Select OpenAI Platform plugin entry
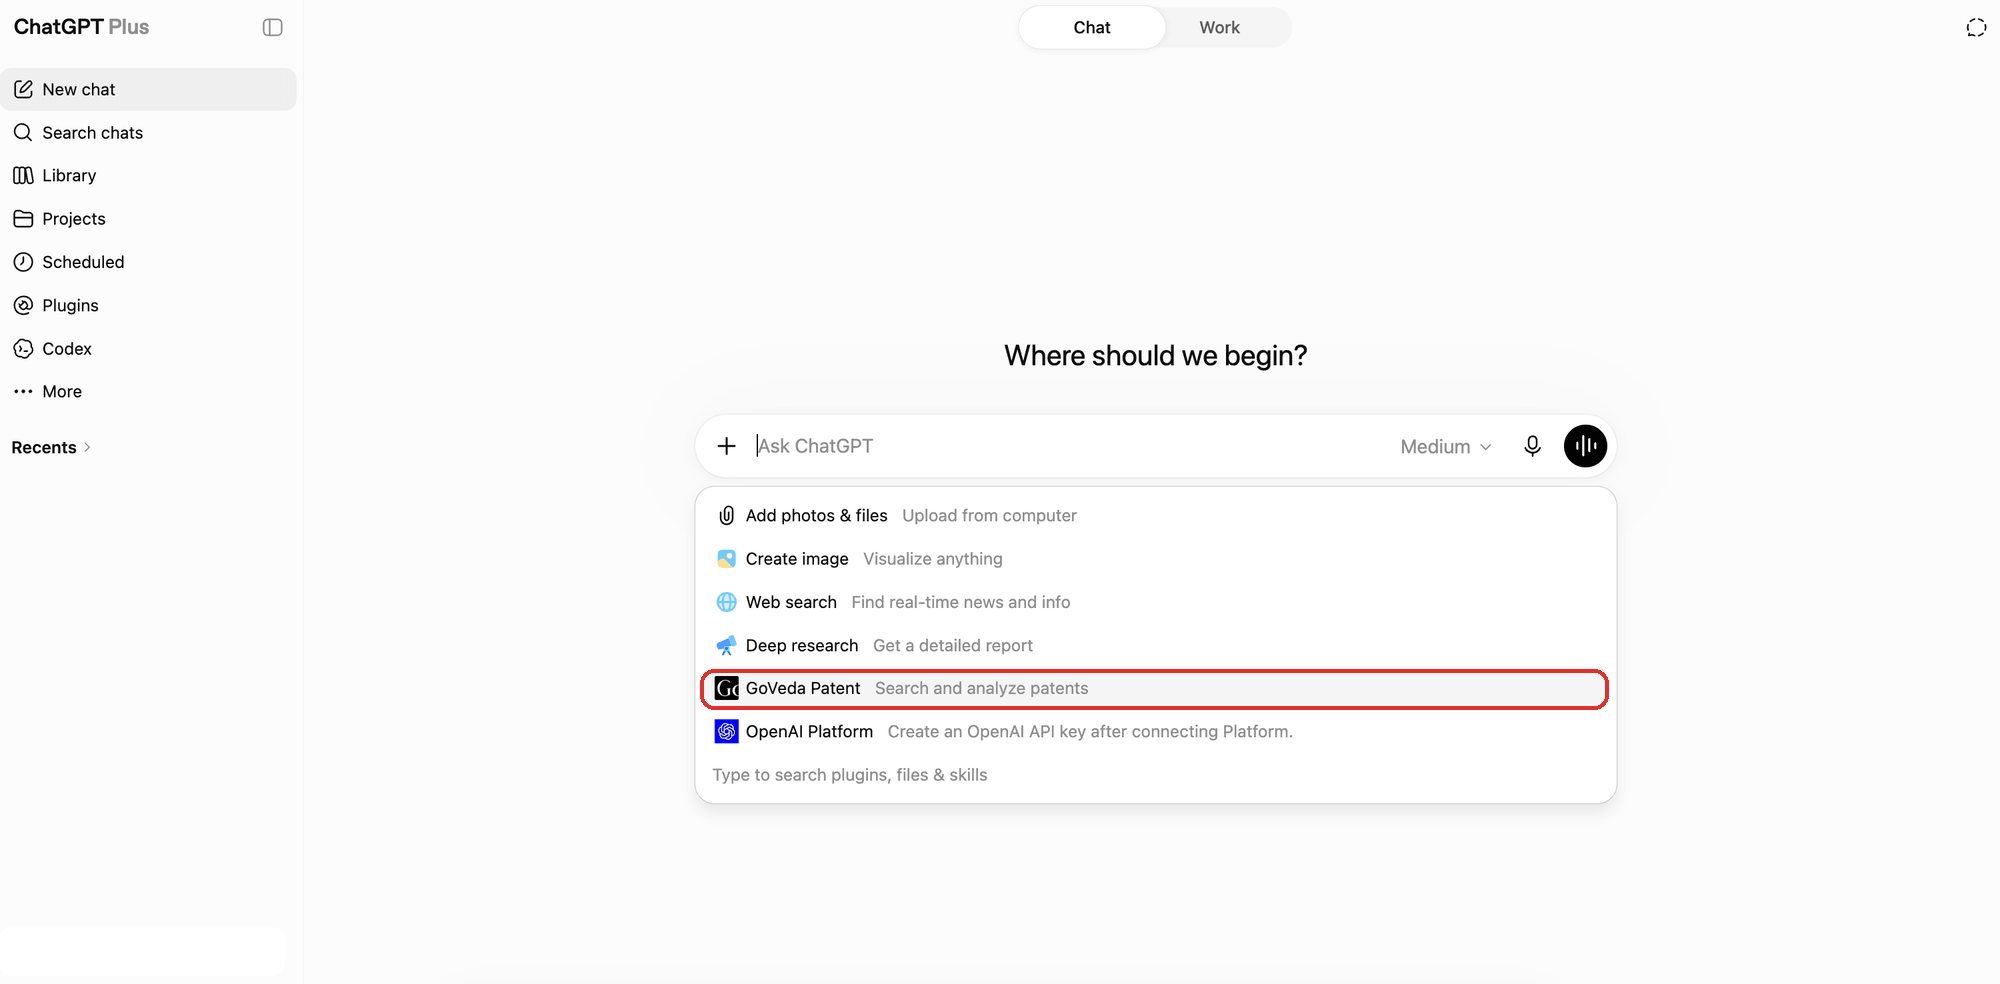The image size is (2000, 984). (x=1156, y=731)
